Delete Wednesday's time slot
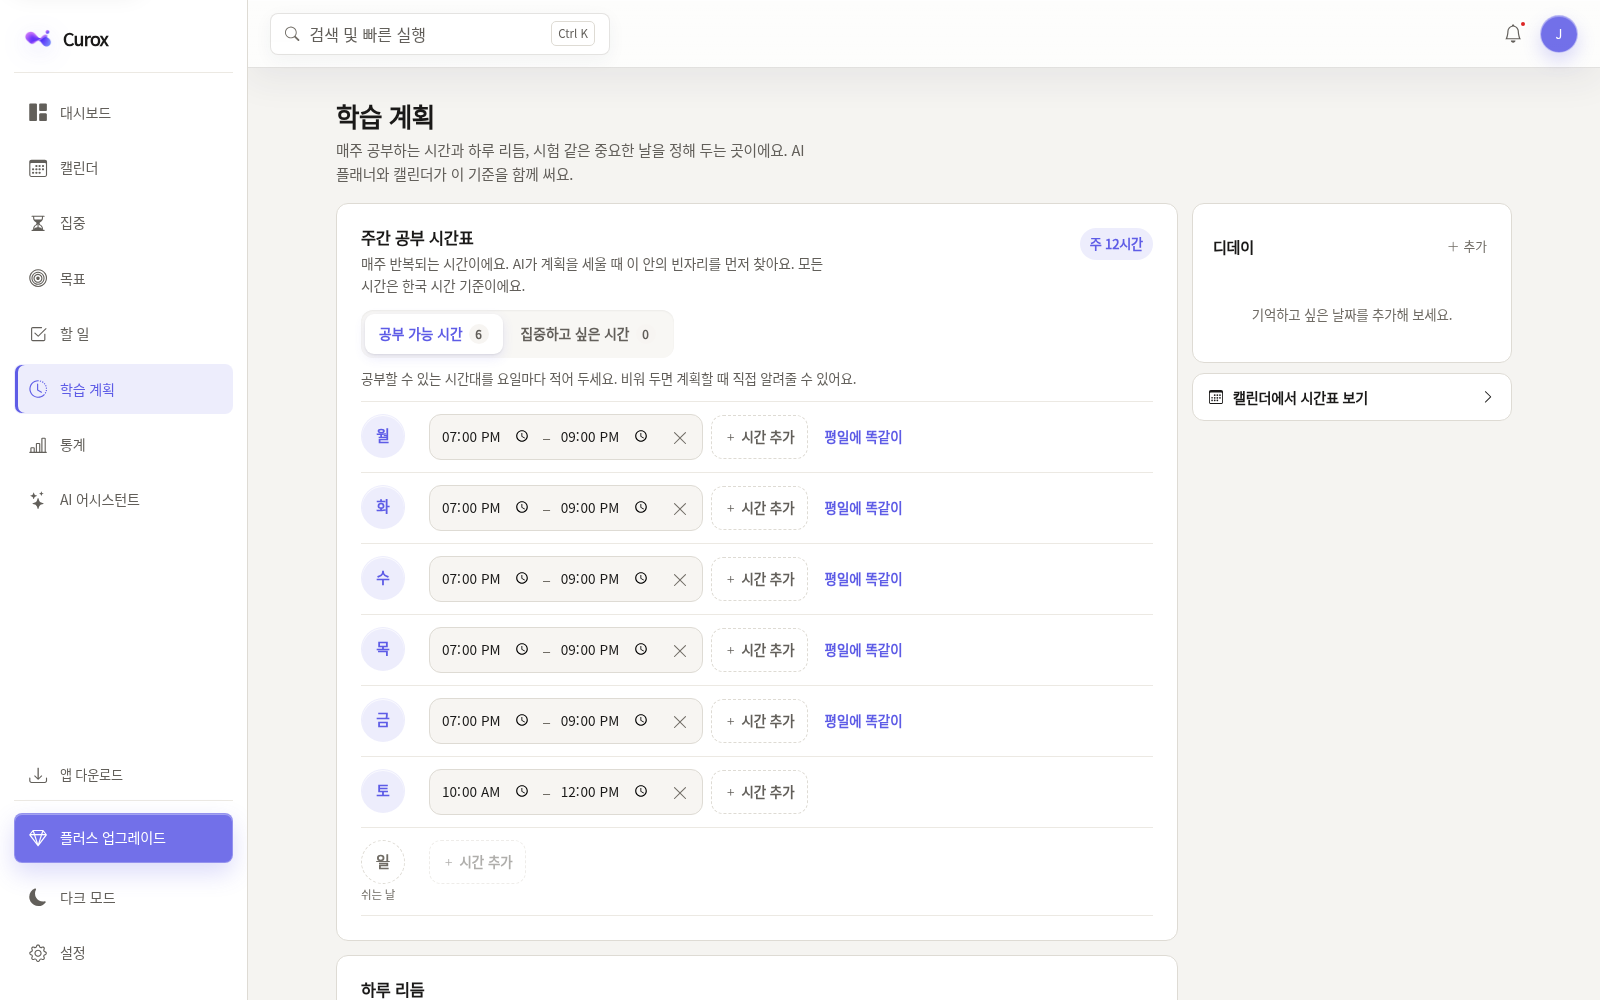This screenshot has width=1600, height=1000. 680,579
